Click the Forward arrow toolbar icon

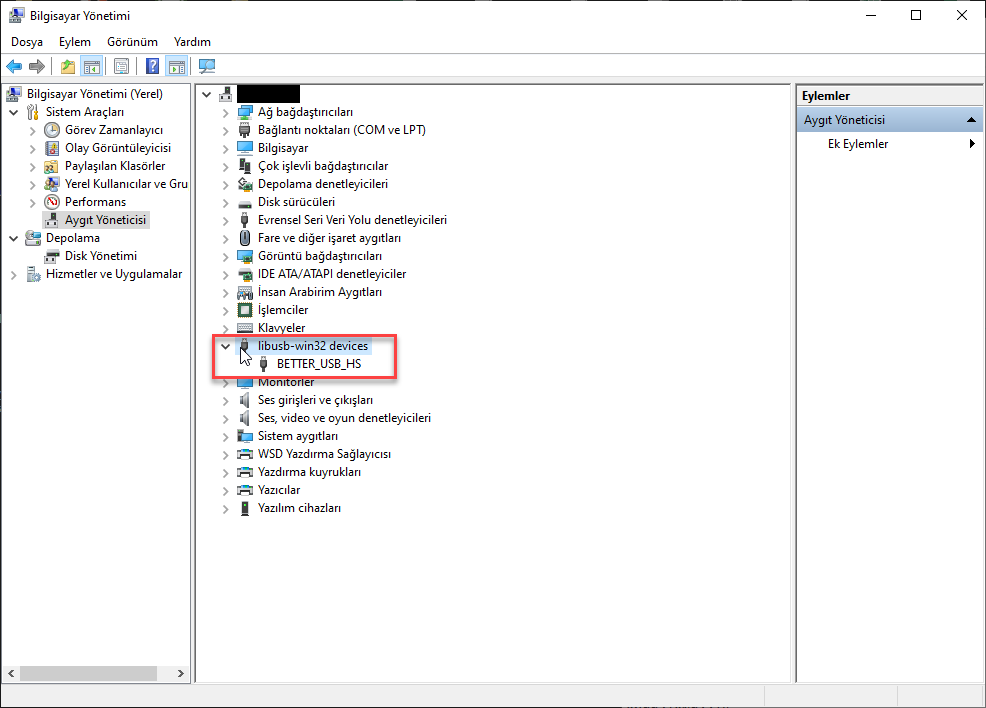[37, 66]
